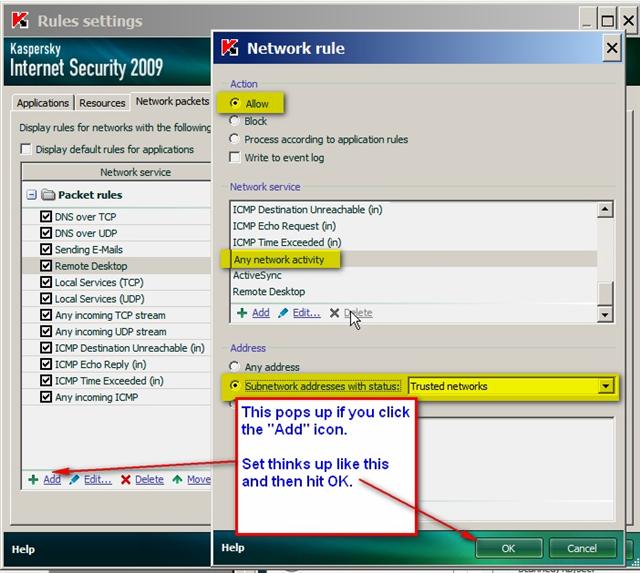The height and width of the screenshot is (573, 640).
Task: Uncheck ICMP Destination Unreachable (in) packet rule
Action: coord(46,348)
